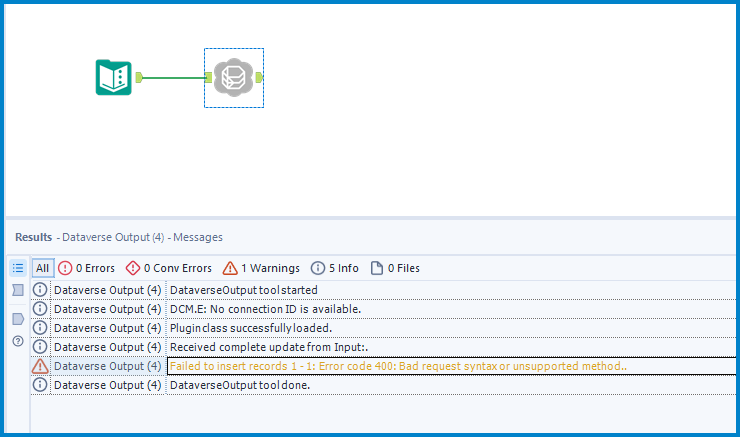Screen dimensions: 740x437
Task: Click info icon on 'Received complete update' row
Action: point(40,347)
